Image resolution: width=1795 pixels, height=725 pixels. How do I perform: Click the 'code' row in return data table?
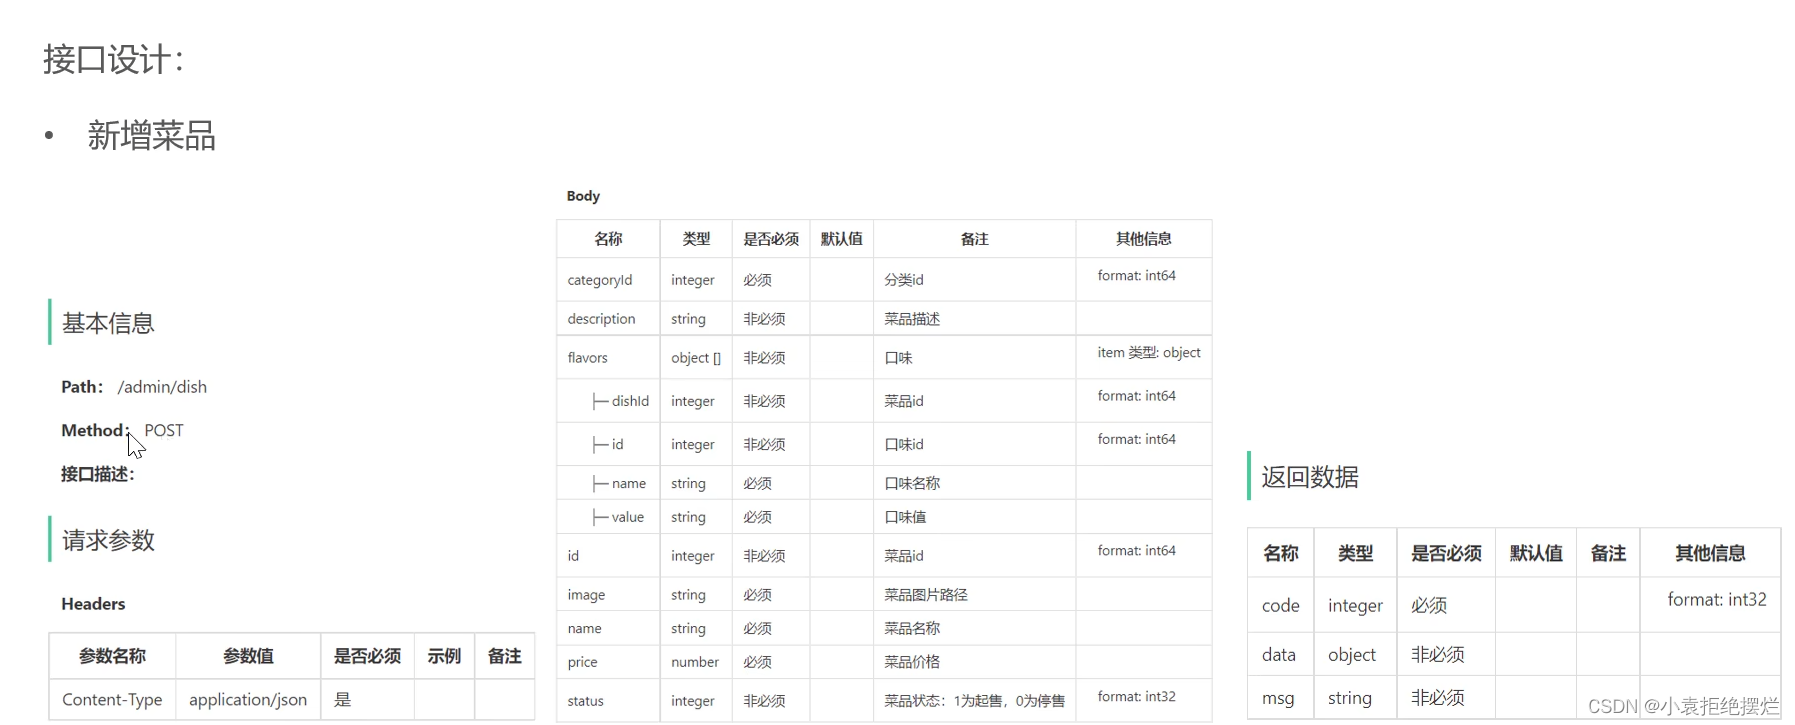[x=1514, y=606]
